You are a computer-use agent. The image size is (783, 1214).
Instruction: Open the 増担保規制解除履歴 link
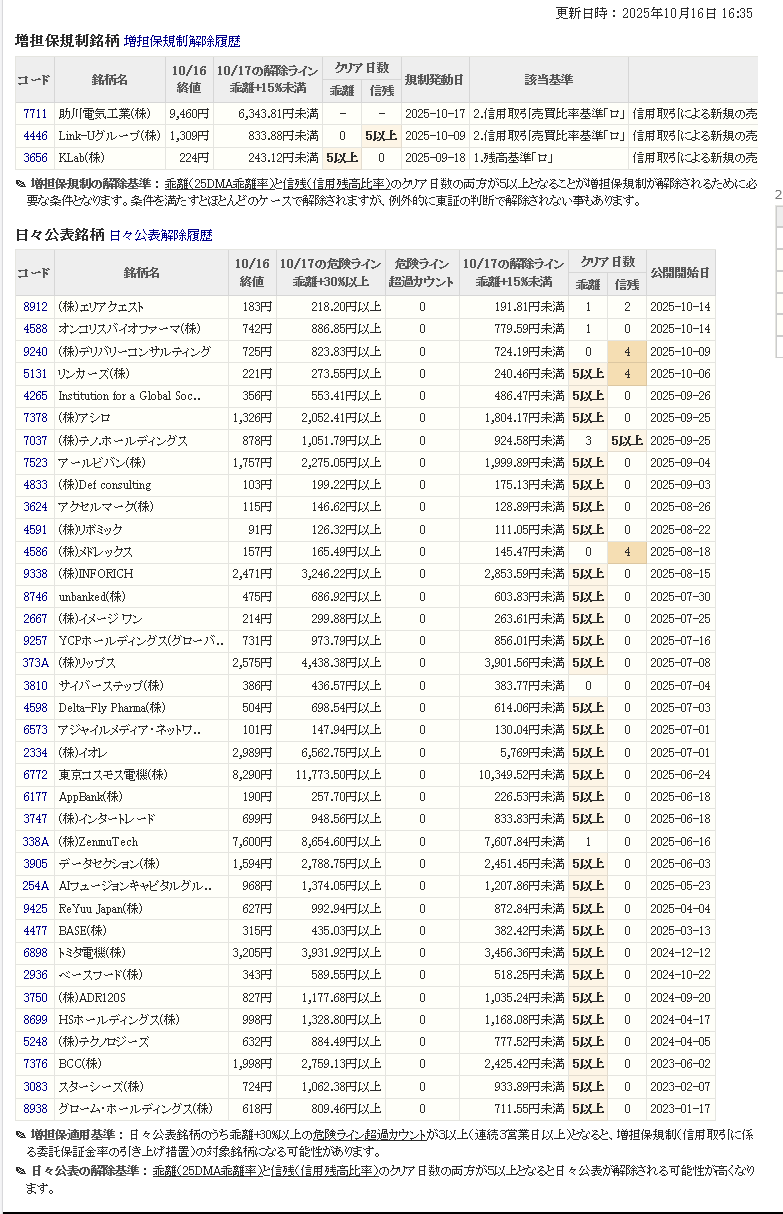182,42
